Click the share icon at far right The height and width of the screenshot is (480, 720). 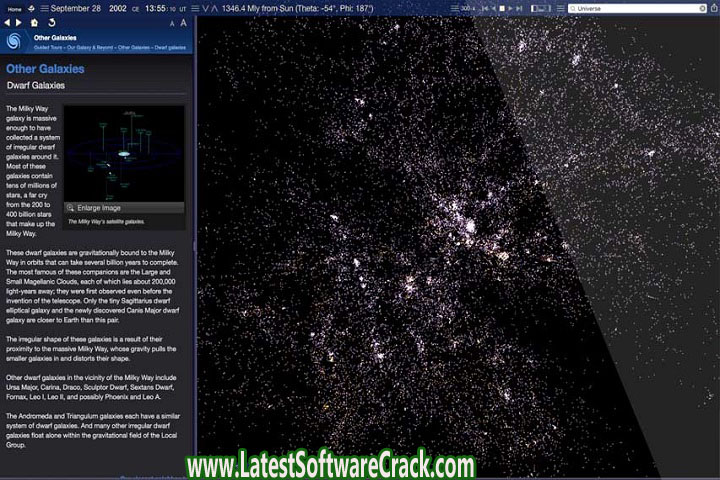714,8
